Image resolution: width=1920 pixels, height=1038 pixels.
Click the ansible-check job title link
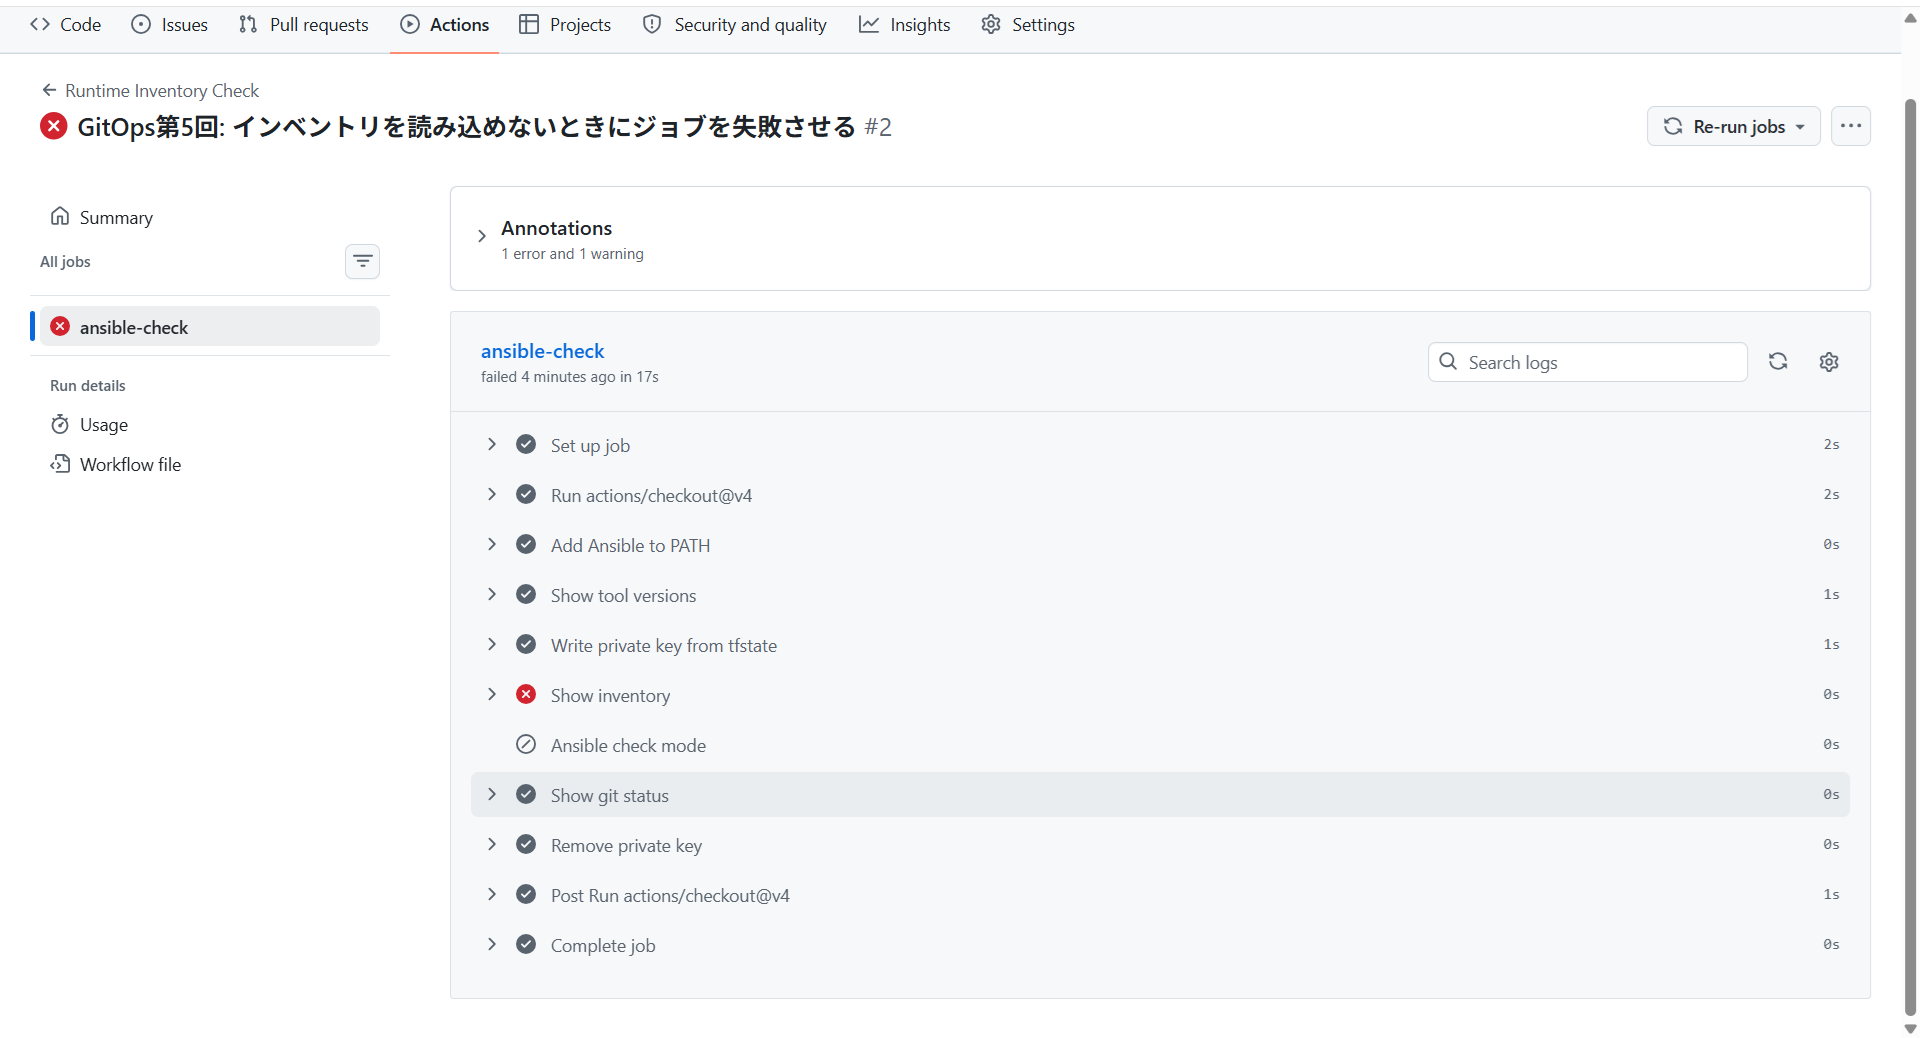pyautogui.click(x=543, y=351)
